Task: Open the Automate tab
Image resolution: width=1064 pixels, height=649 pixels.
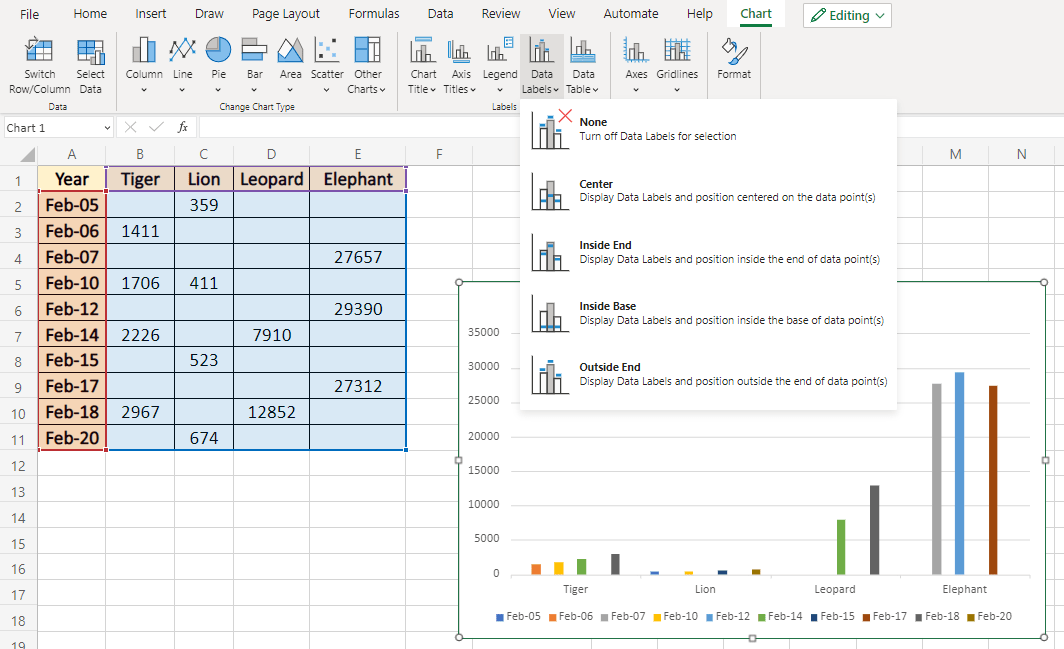Action: tap(630, 13)
